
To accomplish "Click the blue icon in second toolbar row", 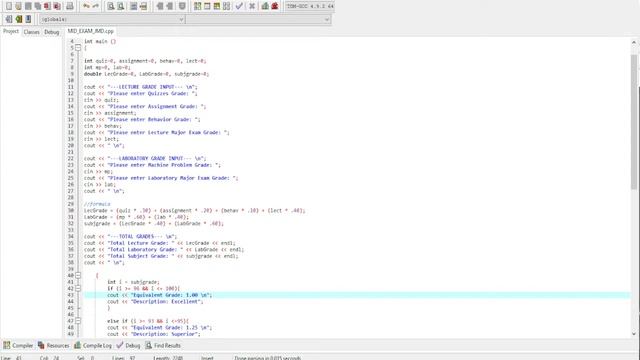I will coord(28,19).
